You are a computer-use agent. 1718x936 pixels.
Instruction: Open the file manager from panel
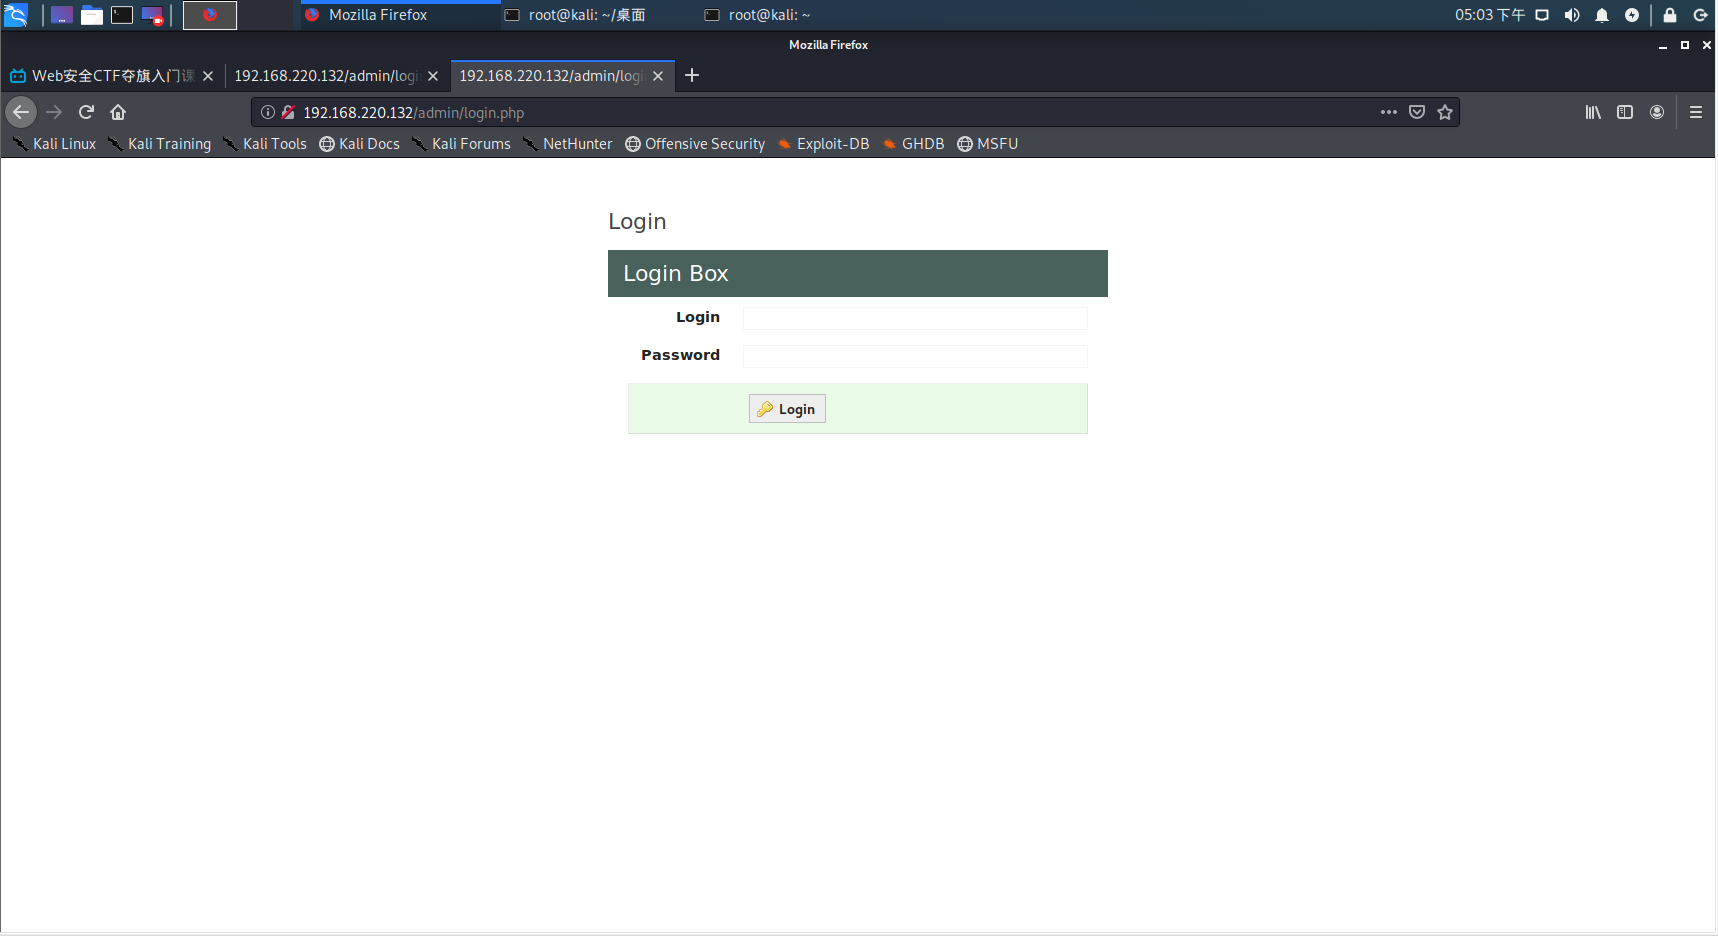pos(92,15)
